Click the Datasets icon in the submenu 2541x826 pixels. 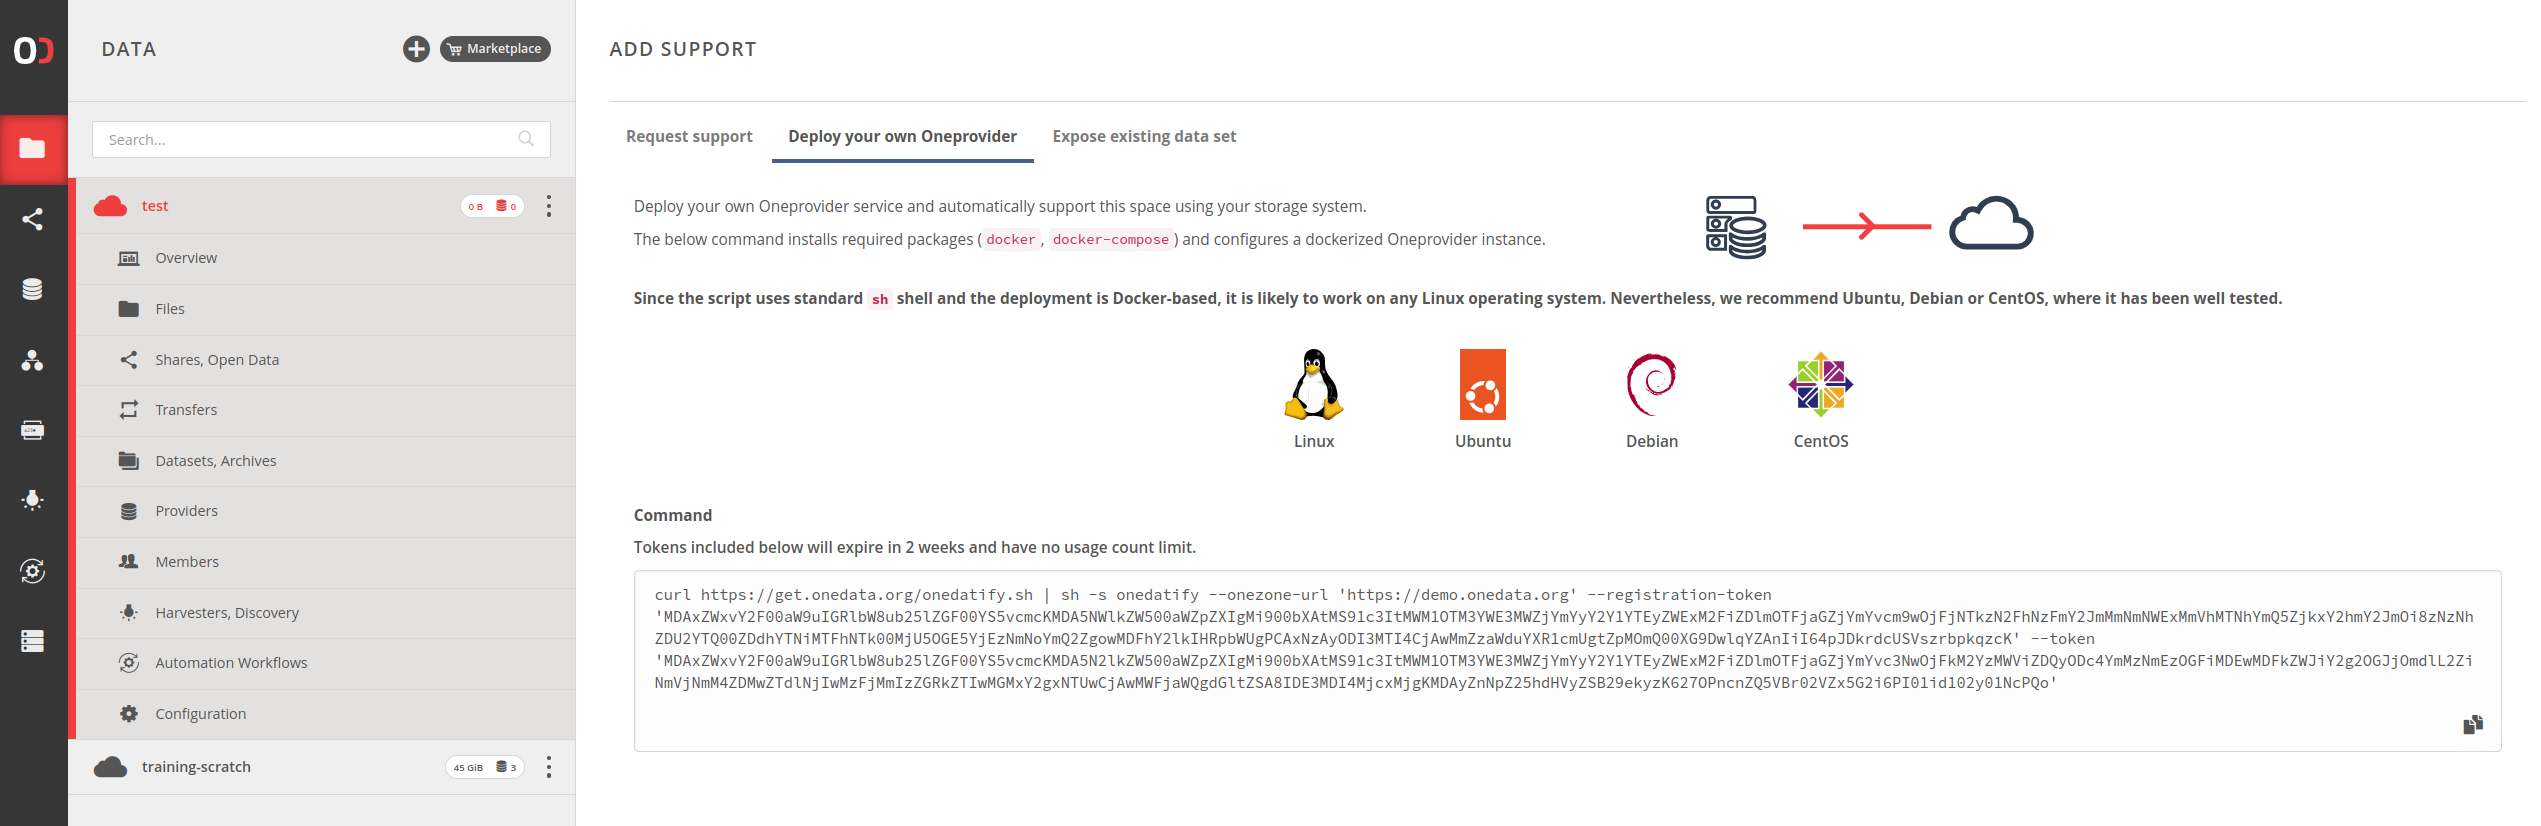point(129,461)
